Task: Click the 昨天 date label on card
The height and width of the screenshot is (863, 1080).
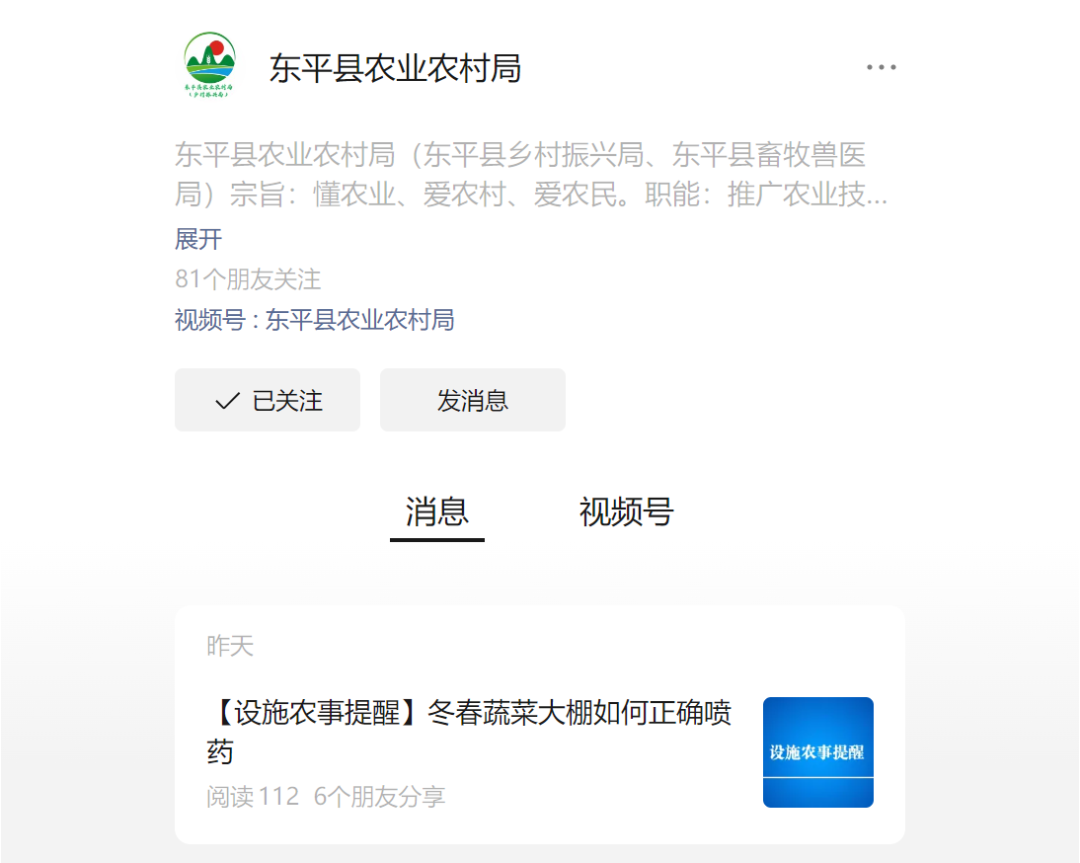Action: (230, 646)
